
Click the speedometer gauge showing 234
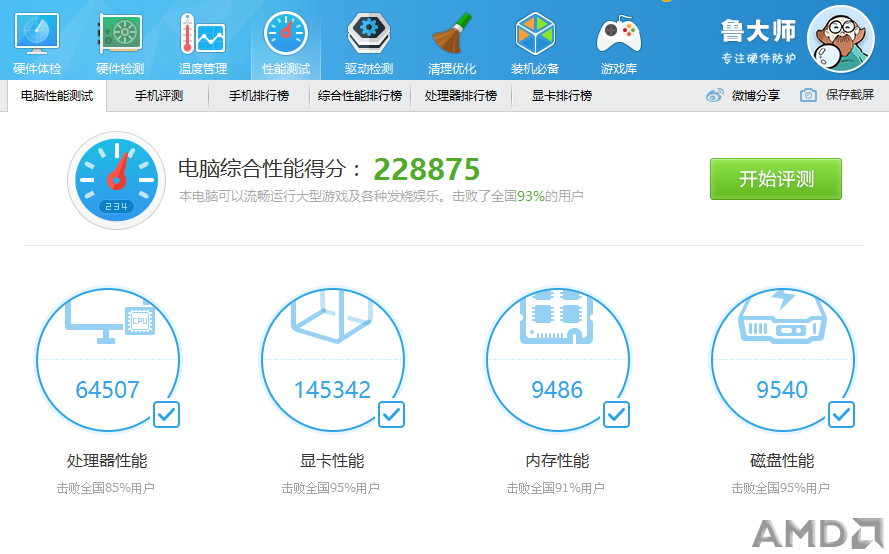(x=116, y=180)
